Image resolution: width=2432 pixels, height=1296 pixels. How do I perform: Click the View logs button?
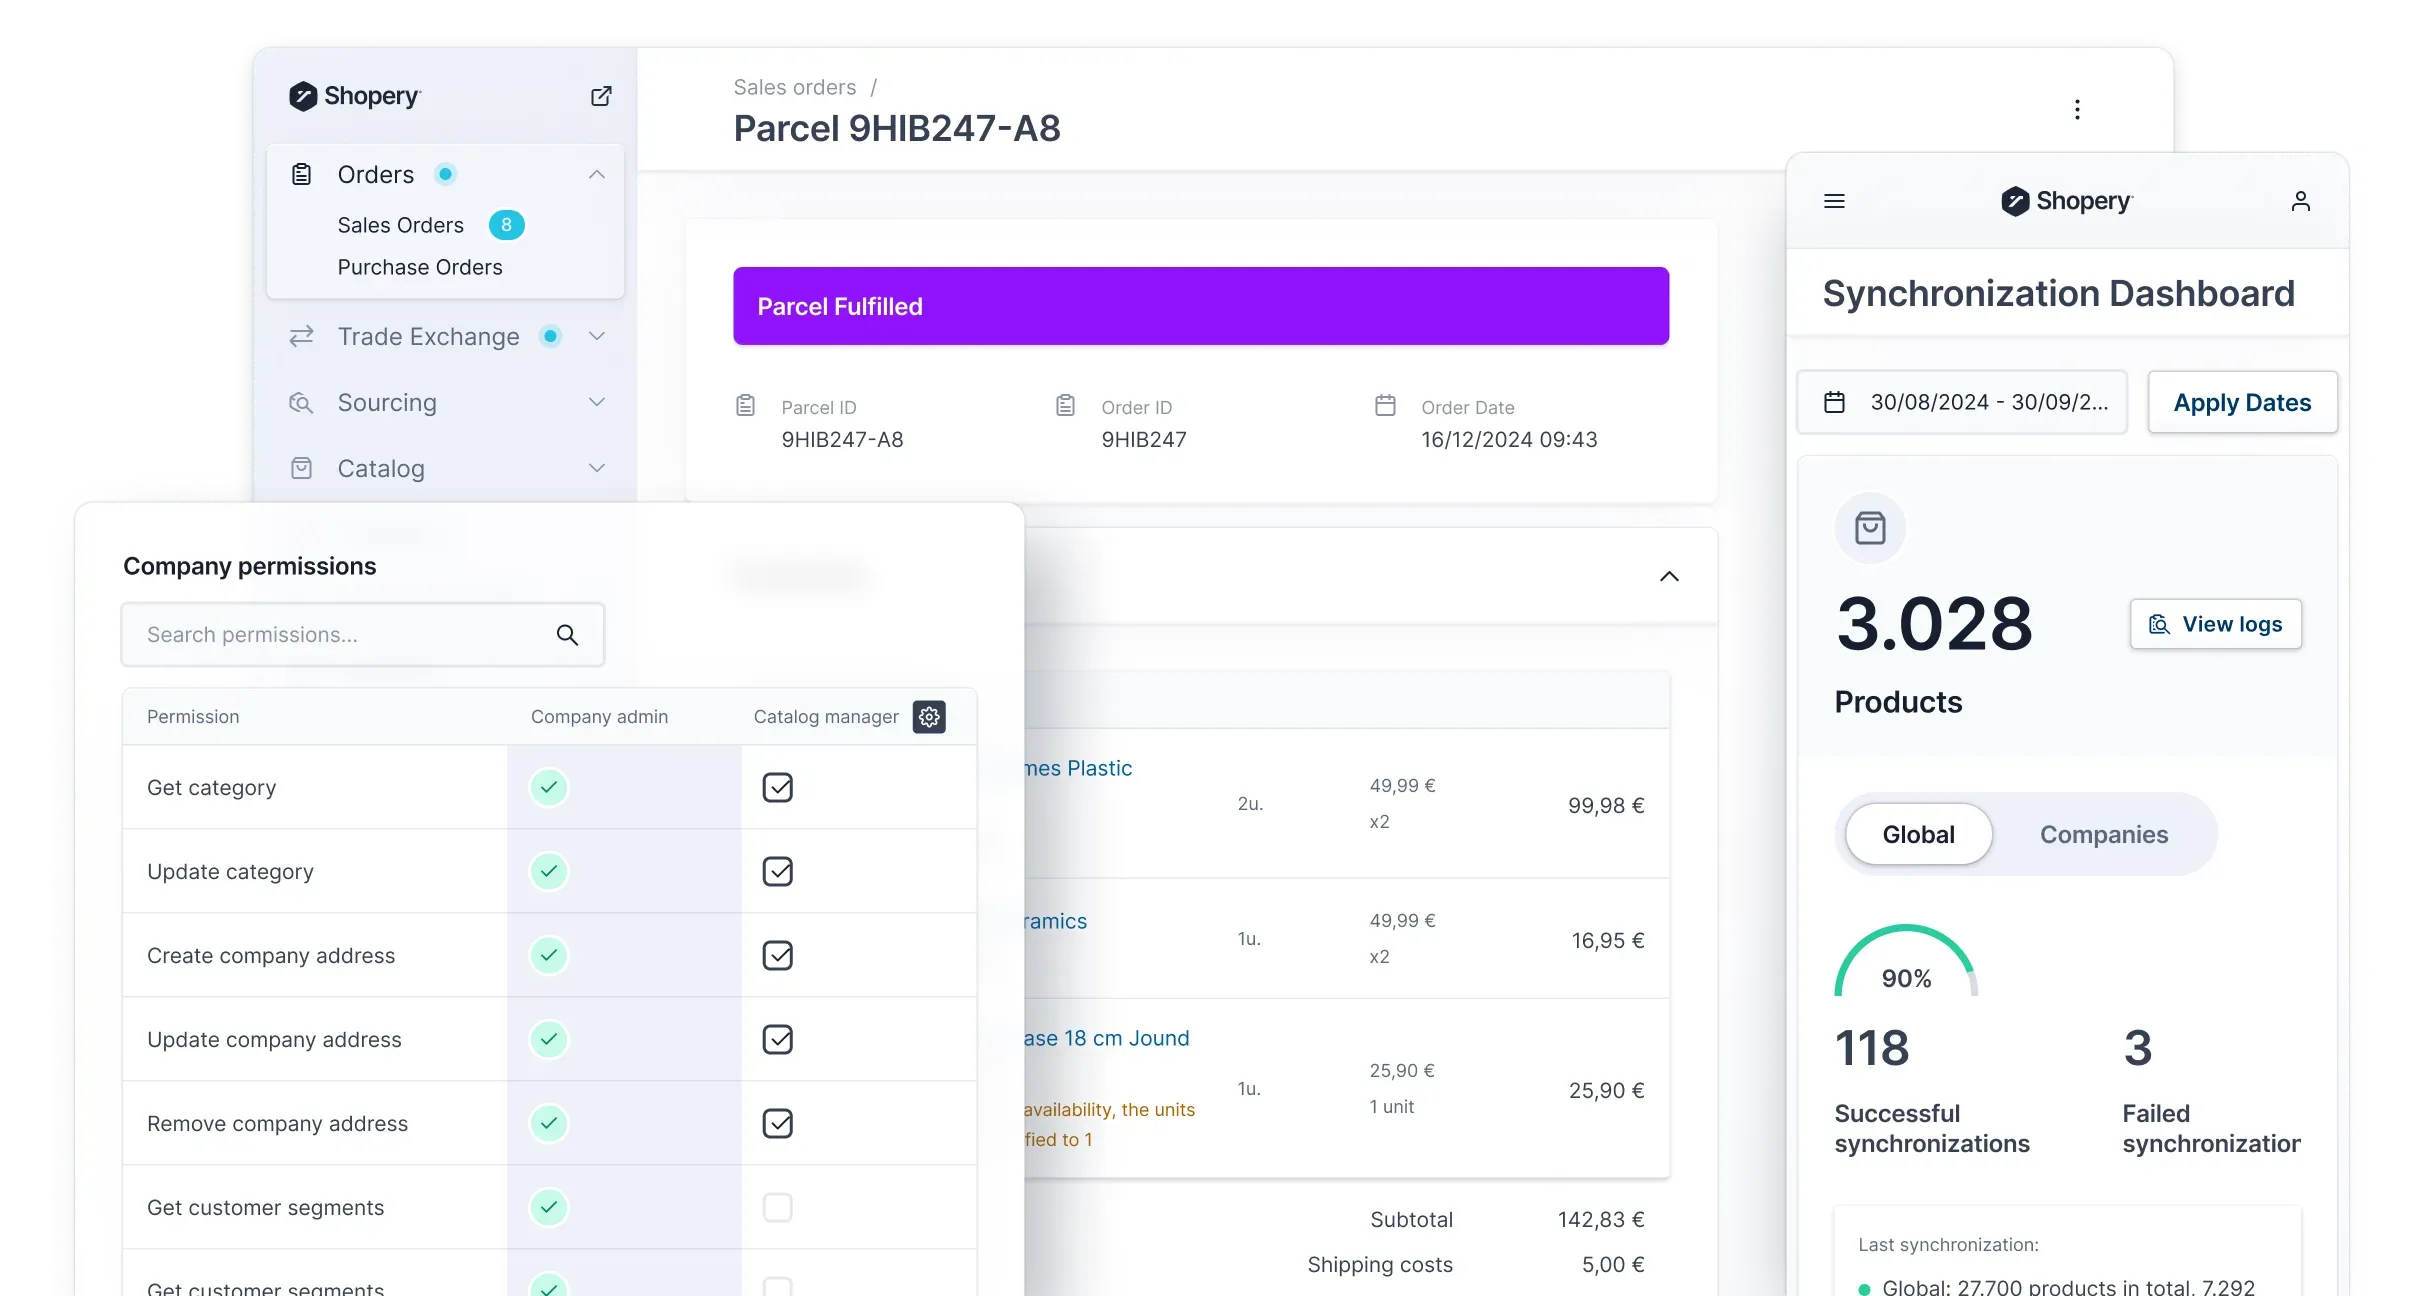tap(2215, 624)
